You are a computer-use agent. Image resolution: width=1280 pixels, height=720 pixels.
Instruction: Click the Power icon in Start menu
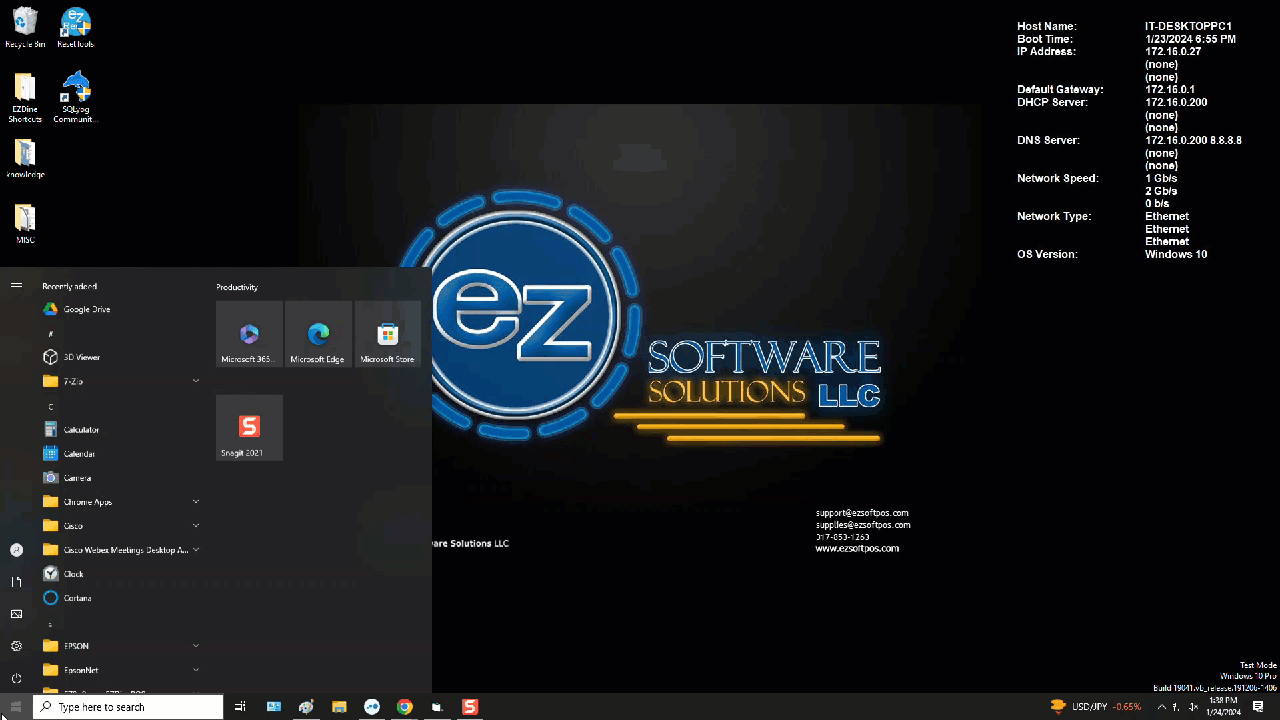16,678
